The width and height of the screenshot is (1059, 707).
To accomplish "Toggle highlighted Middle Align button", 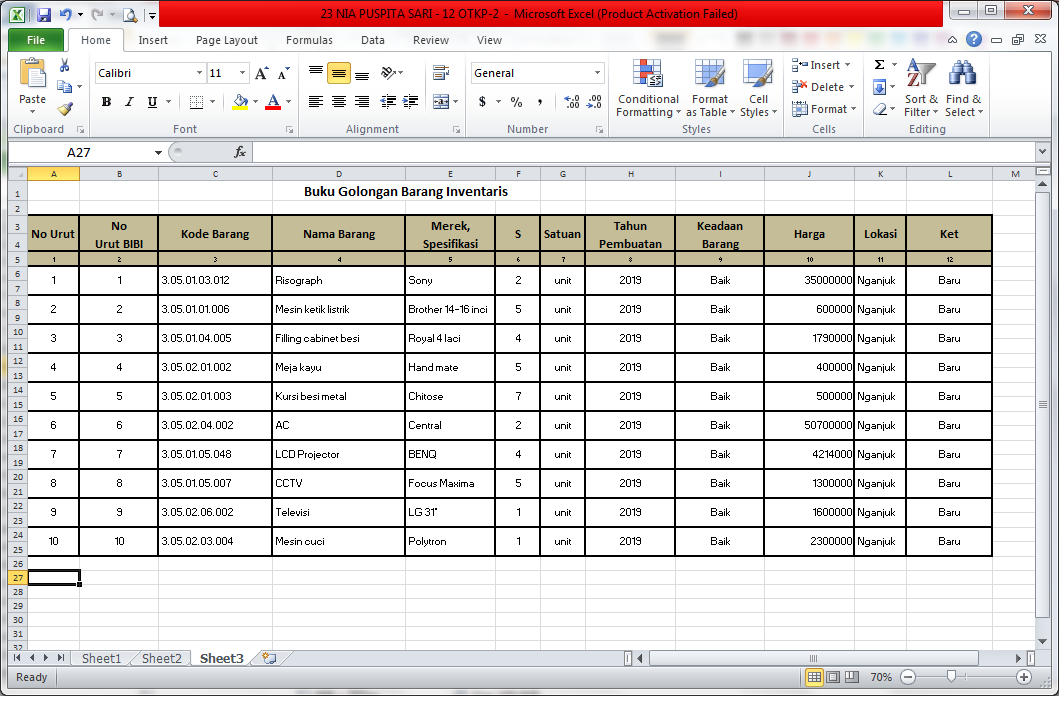I will pos(339,73).
